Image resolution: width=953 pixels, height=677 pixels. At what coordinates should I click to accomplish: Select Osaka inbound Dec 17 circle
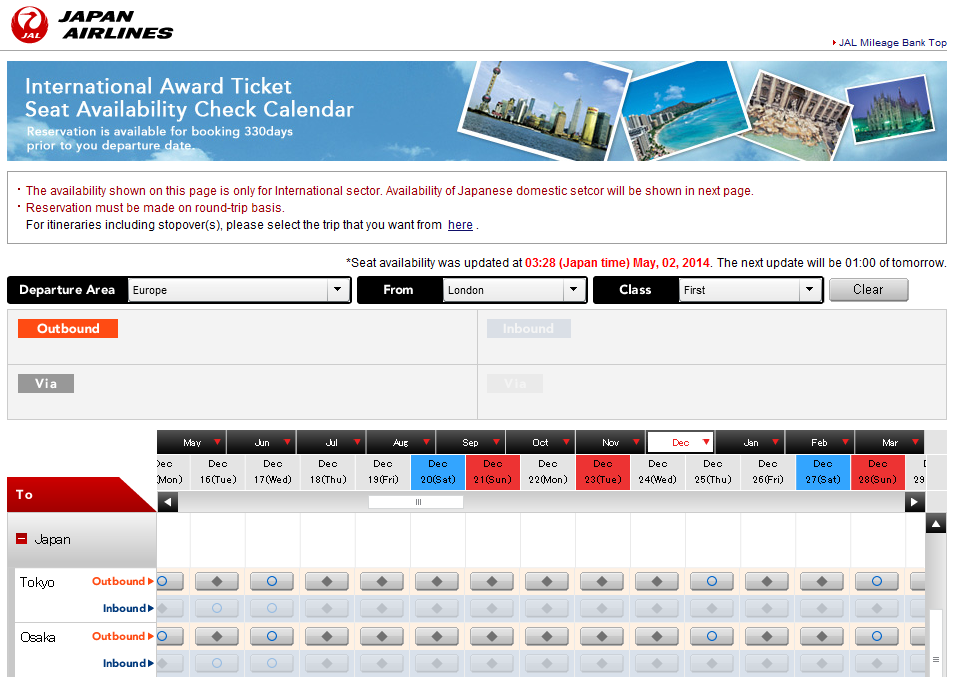(x=272, y=663)
